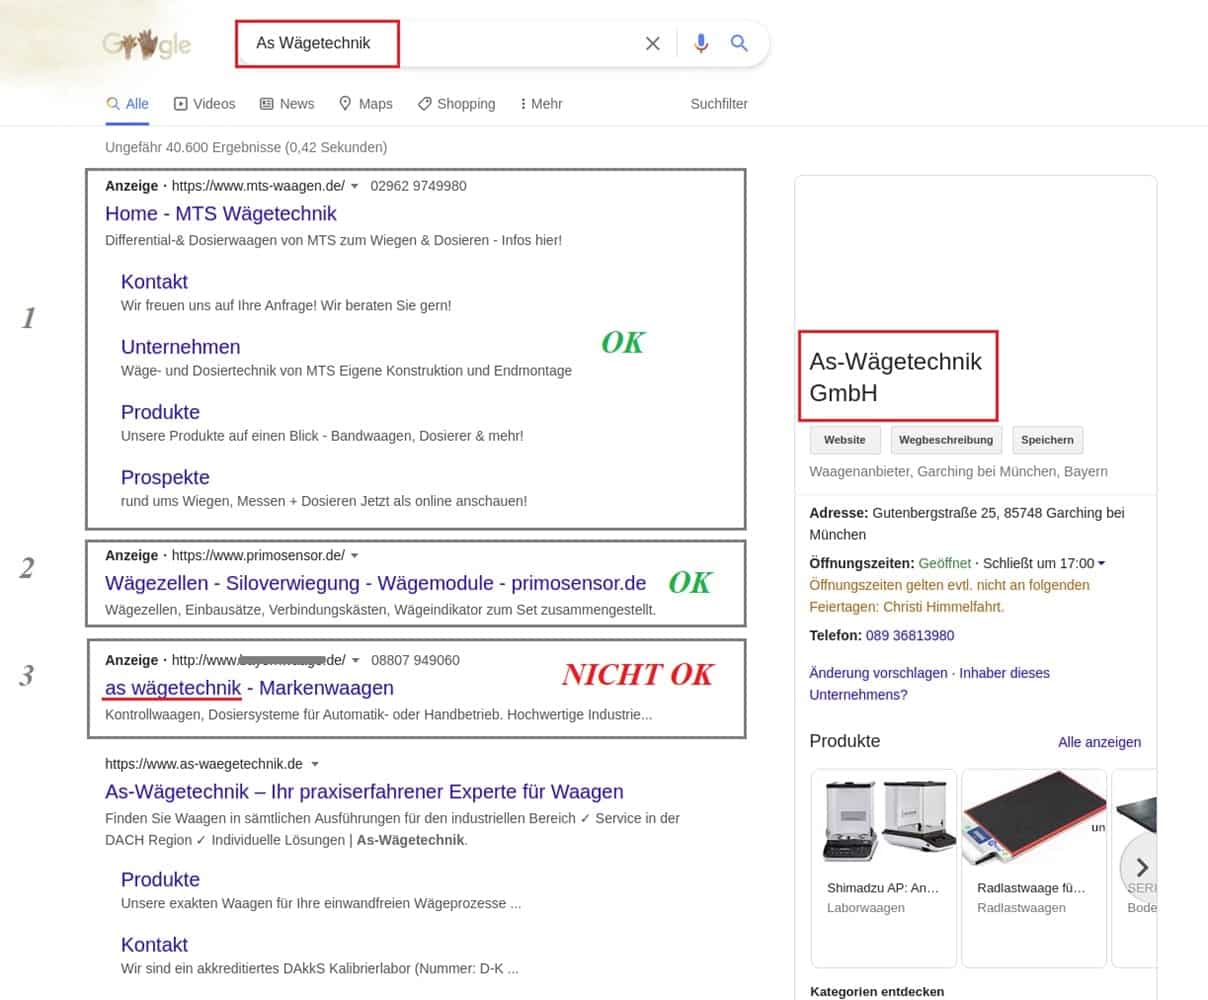Click the Laborwaagen category label

tap(866, 908)
